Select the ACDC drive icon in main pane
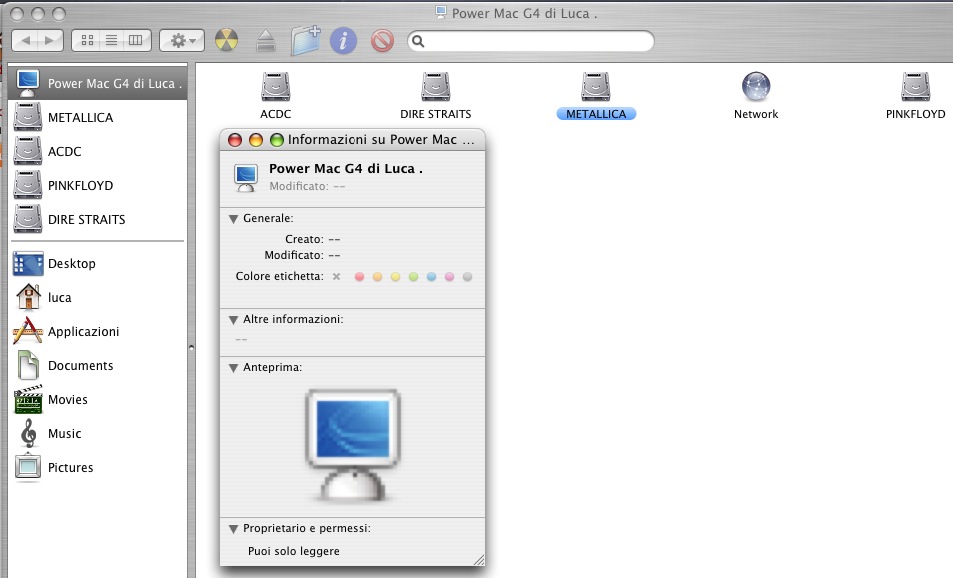The width and height of the screenshot is (953, 578). coord(276,87)
